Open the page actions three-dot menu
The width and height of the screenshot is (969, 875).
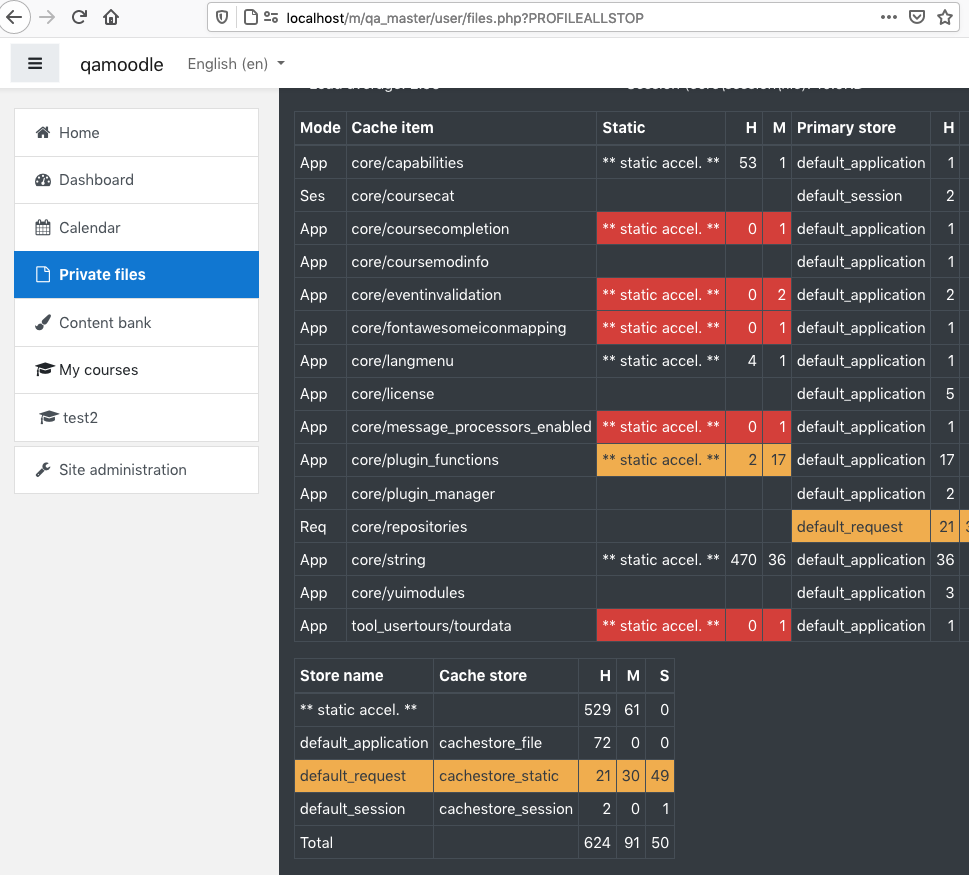pos(889,17)
